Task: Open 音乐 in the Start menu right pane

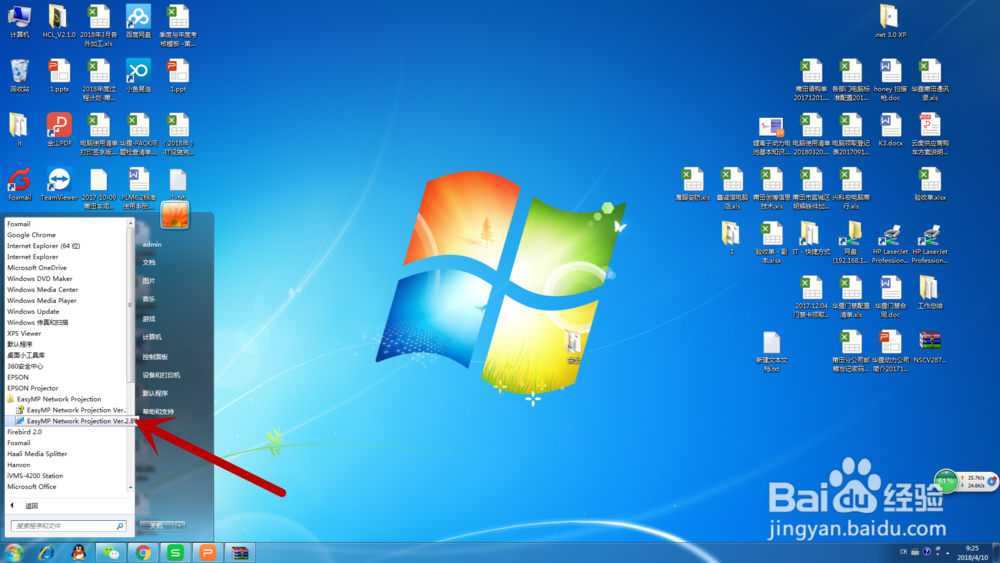Action: 149,299
